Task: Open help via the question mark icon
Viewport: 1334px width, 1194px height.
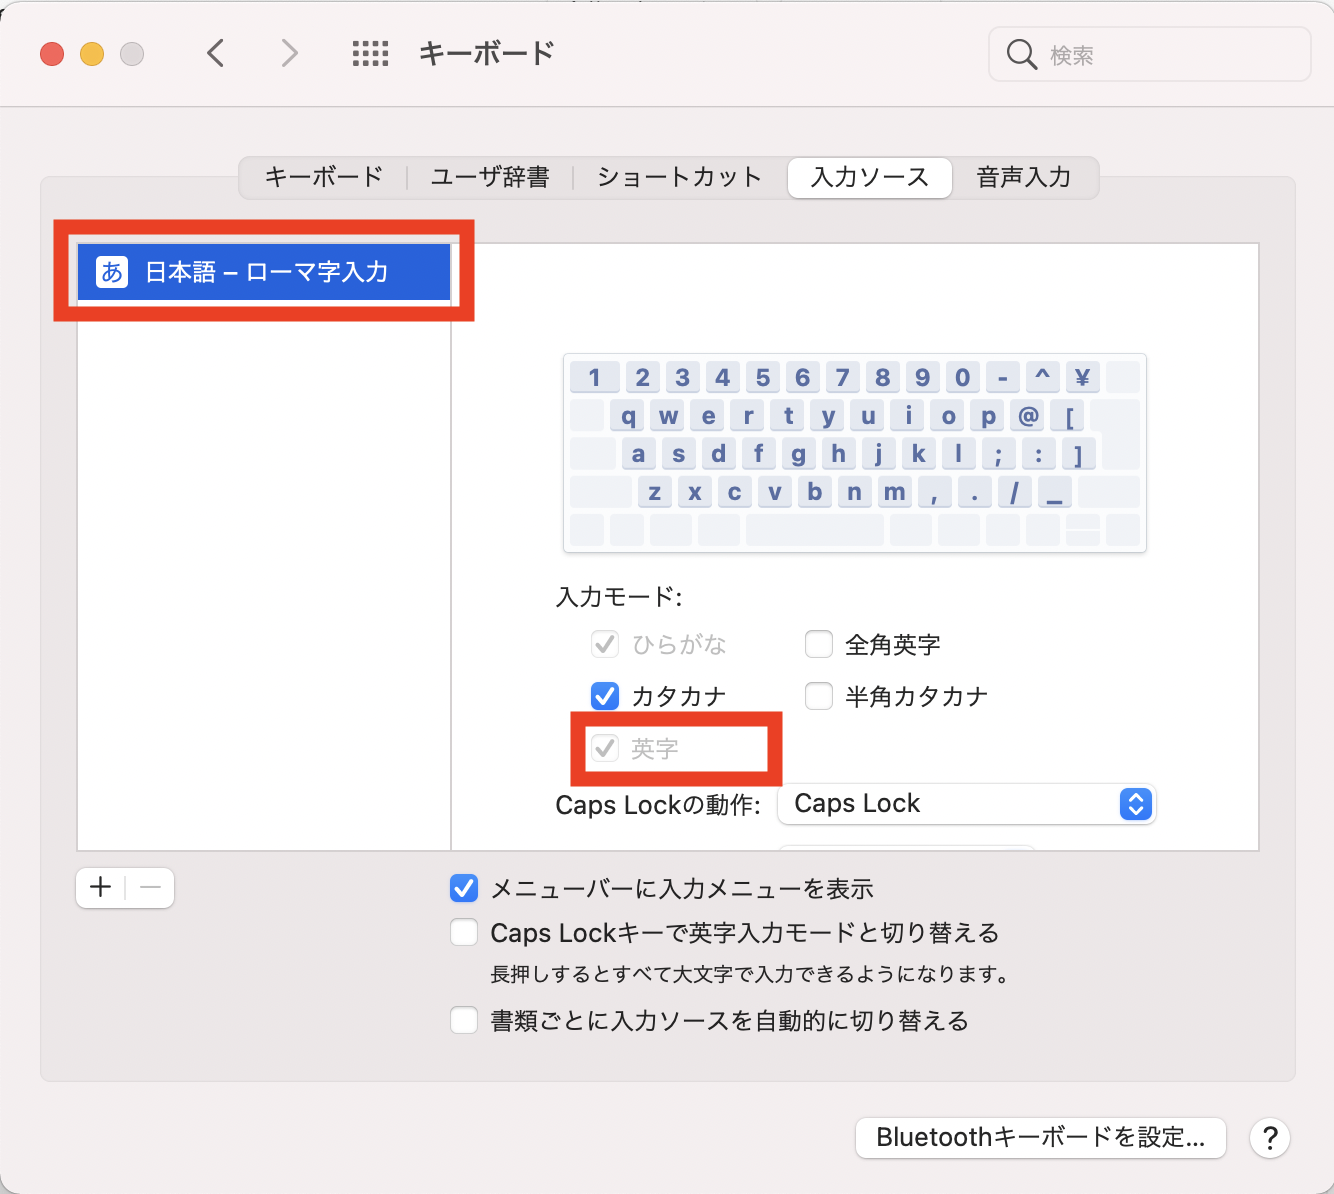Action: tap(1269, 1138)
